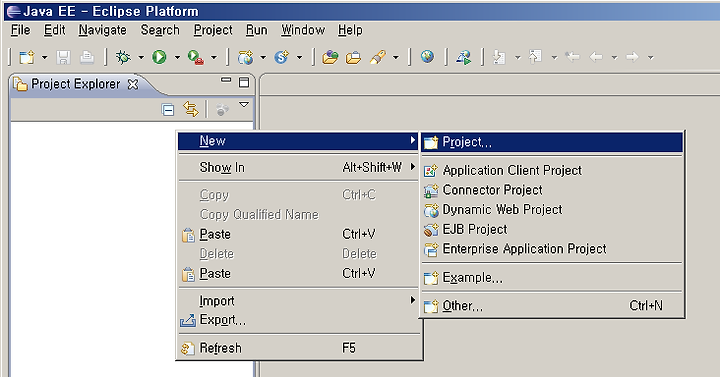This screenshot has width=720, height=377.
Task: Choose Export... from context menu
Action: [x=298, y=320]
